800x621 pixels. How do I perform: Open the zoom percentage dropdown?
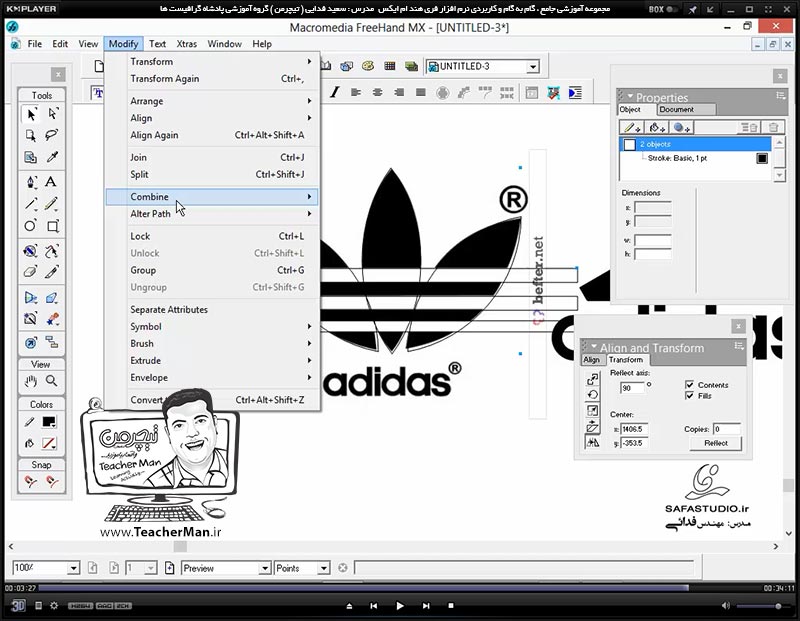pyautogui.click(x=73, y=568)
